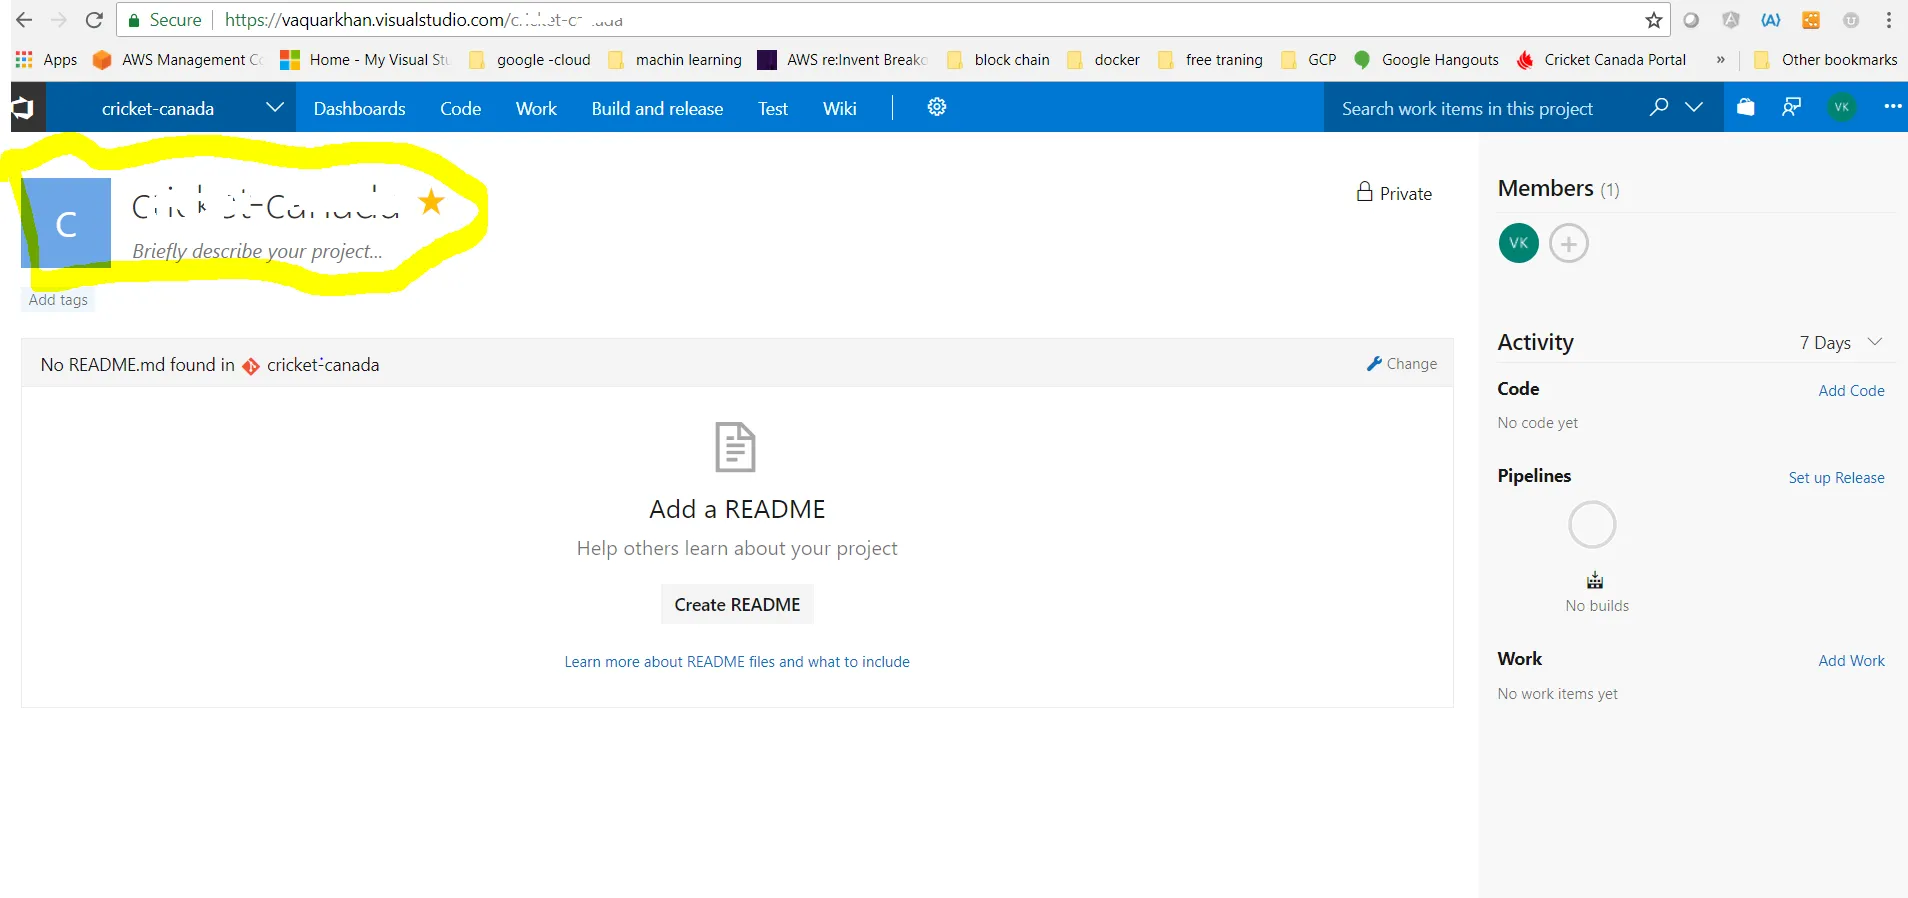
Task: Open GCP bookmark folder
Action: tap(1309, 60)
